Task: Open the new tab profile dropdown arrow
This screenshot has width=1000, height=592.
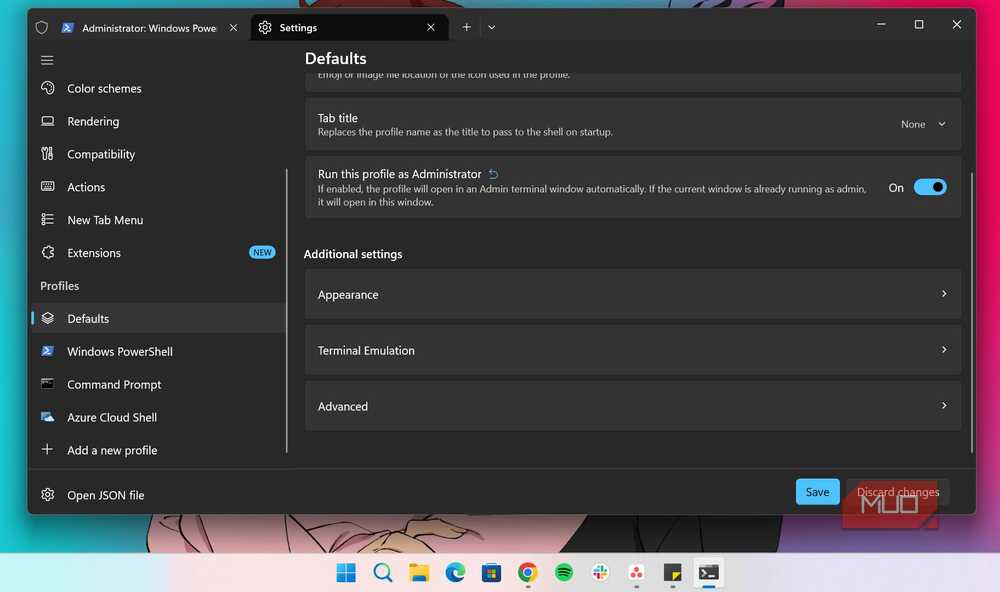Action: click(x=492, y=27)
